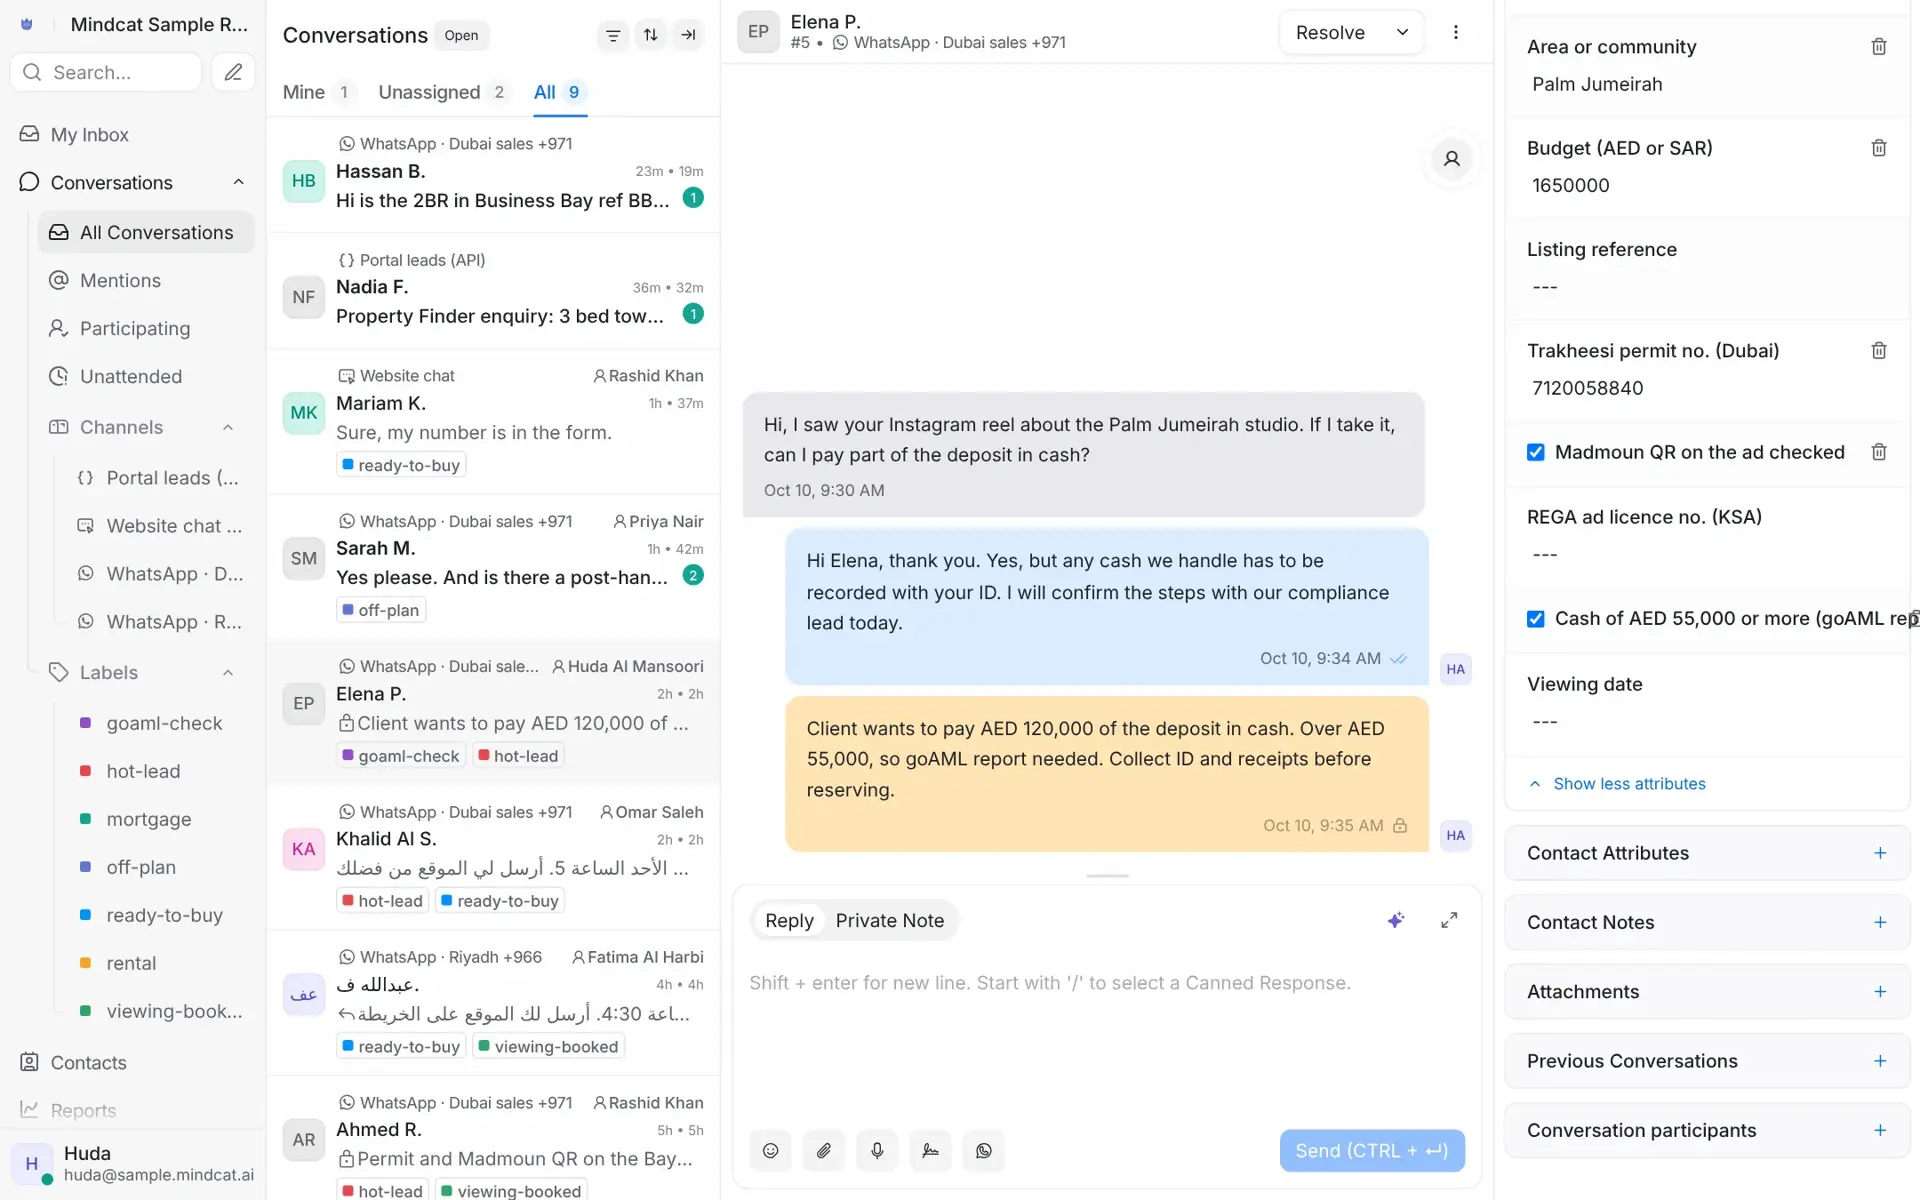
Task: Collapse the conversation list panel arrow icon
Action: point(688,35)
